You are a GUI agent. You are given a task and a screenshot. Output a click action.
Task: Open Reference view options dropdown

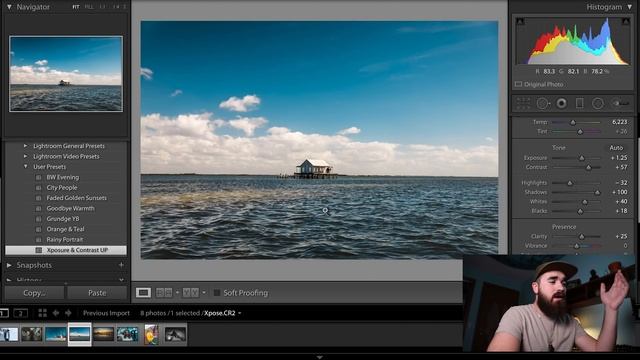(177, 293)
